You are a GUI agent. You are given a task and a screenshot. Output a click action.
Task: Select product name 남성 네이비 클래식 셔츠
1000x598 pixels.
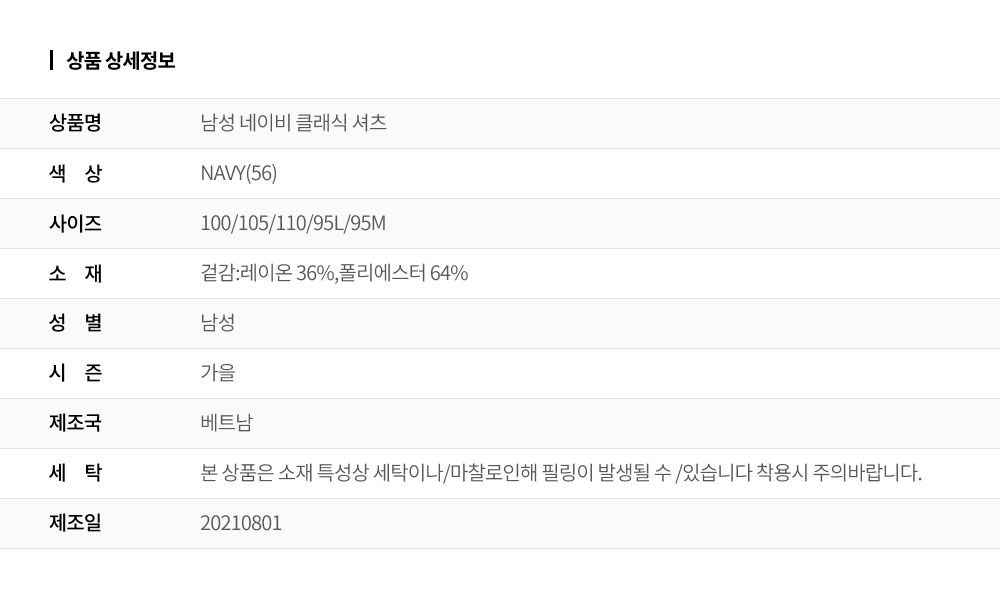(x=294, y=123)
